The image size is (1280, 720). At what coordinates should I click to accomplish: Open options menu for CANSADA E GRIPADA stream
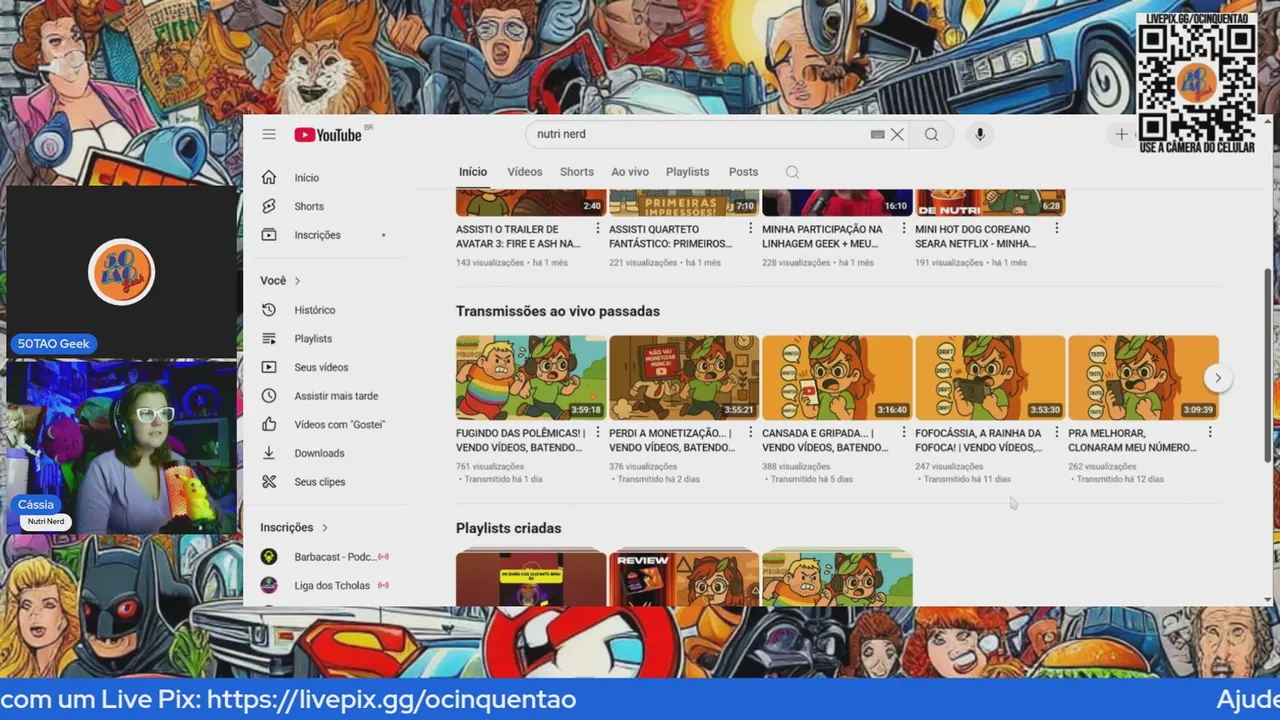tap(904, 433)
